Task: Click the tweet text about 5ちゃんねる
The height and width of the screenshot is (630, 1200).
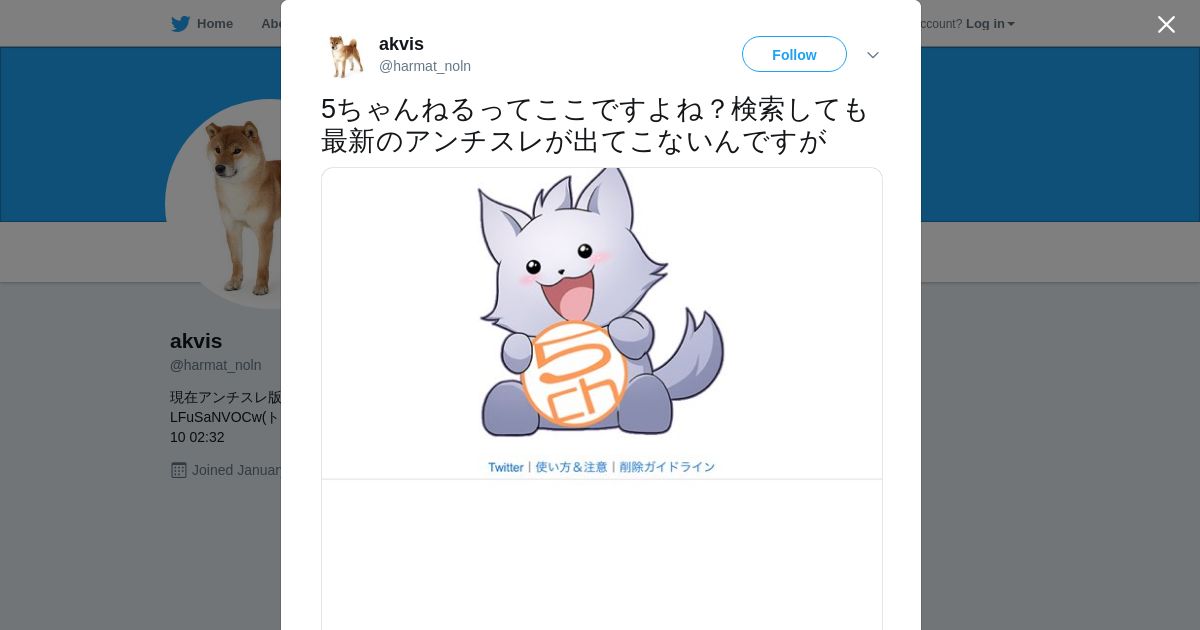Action: tap(596, 125)
